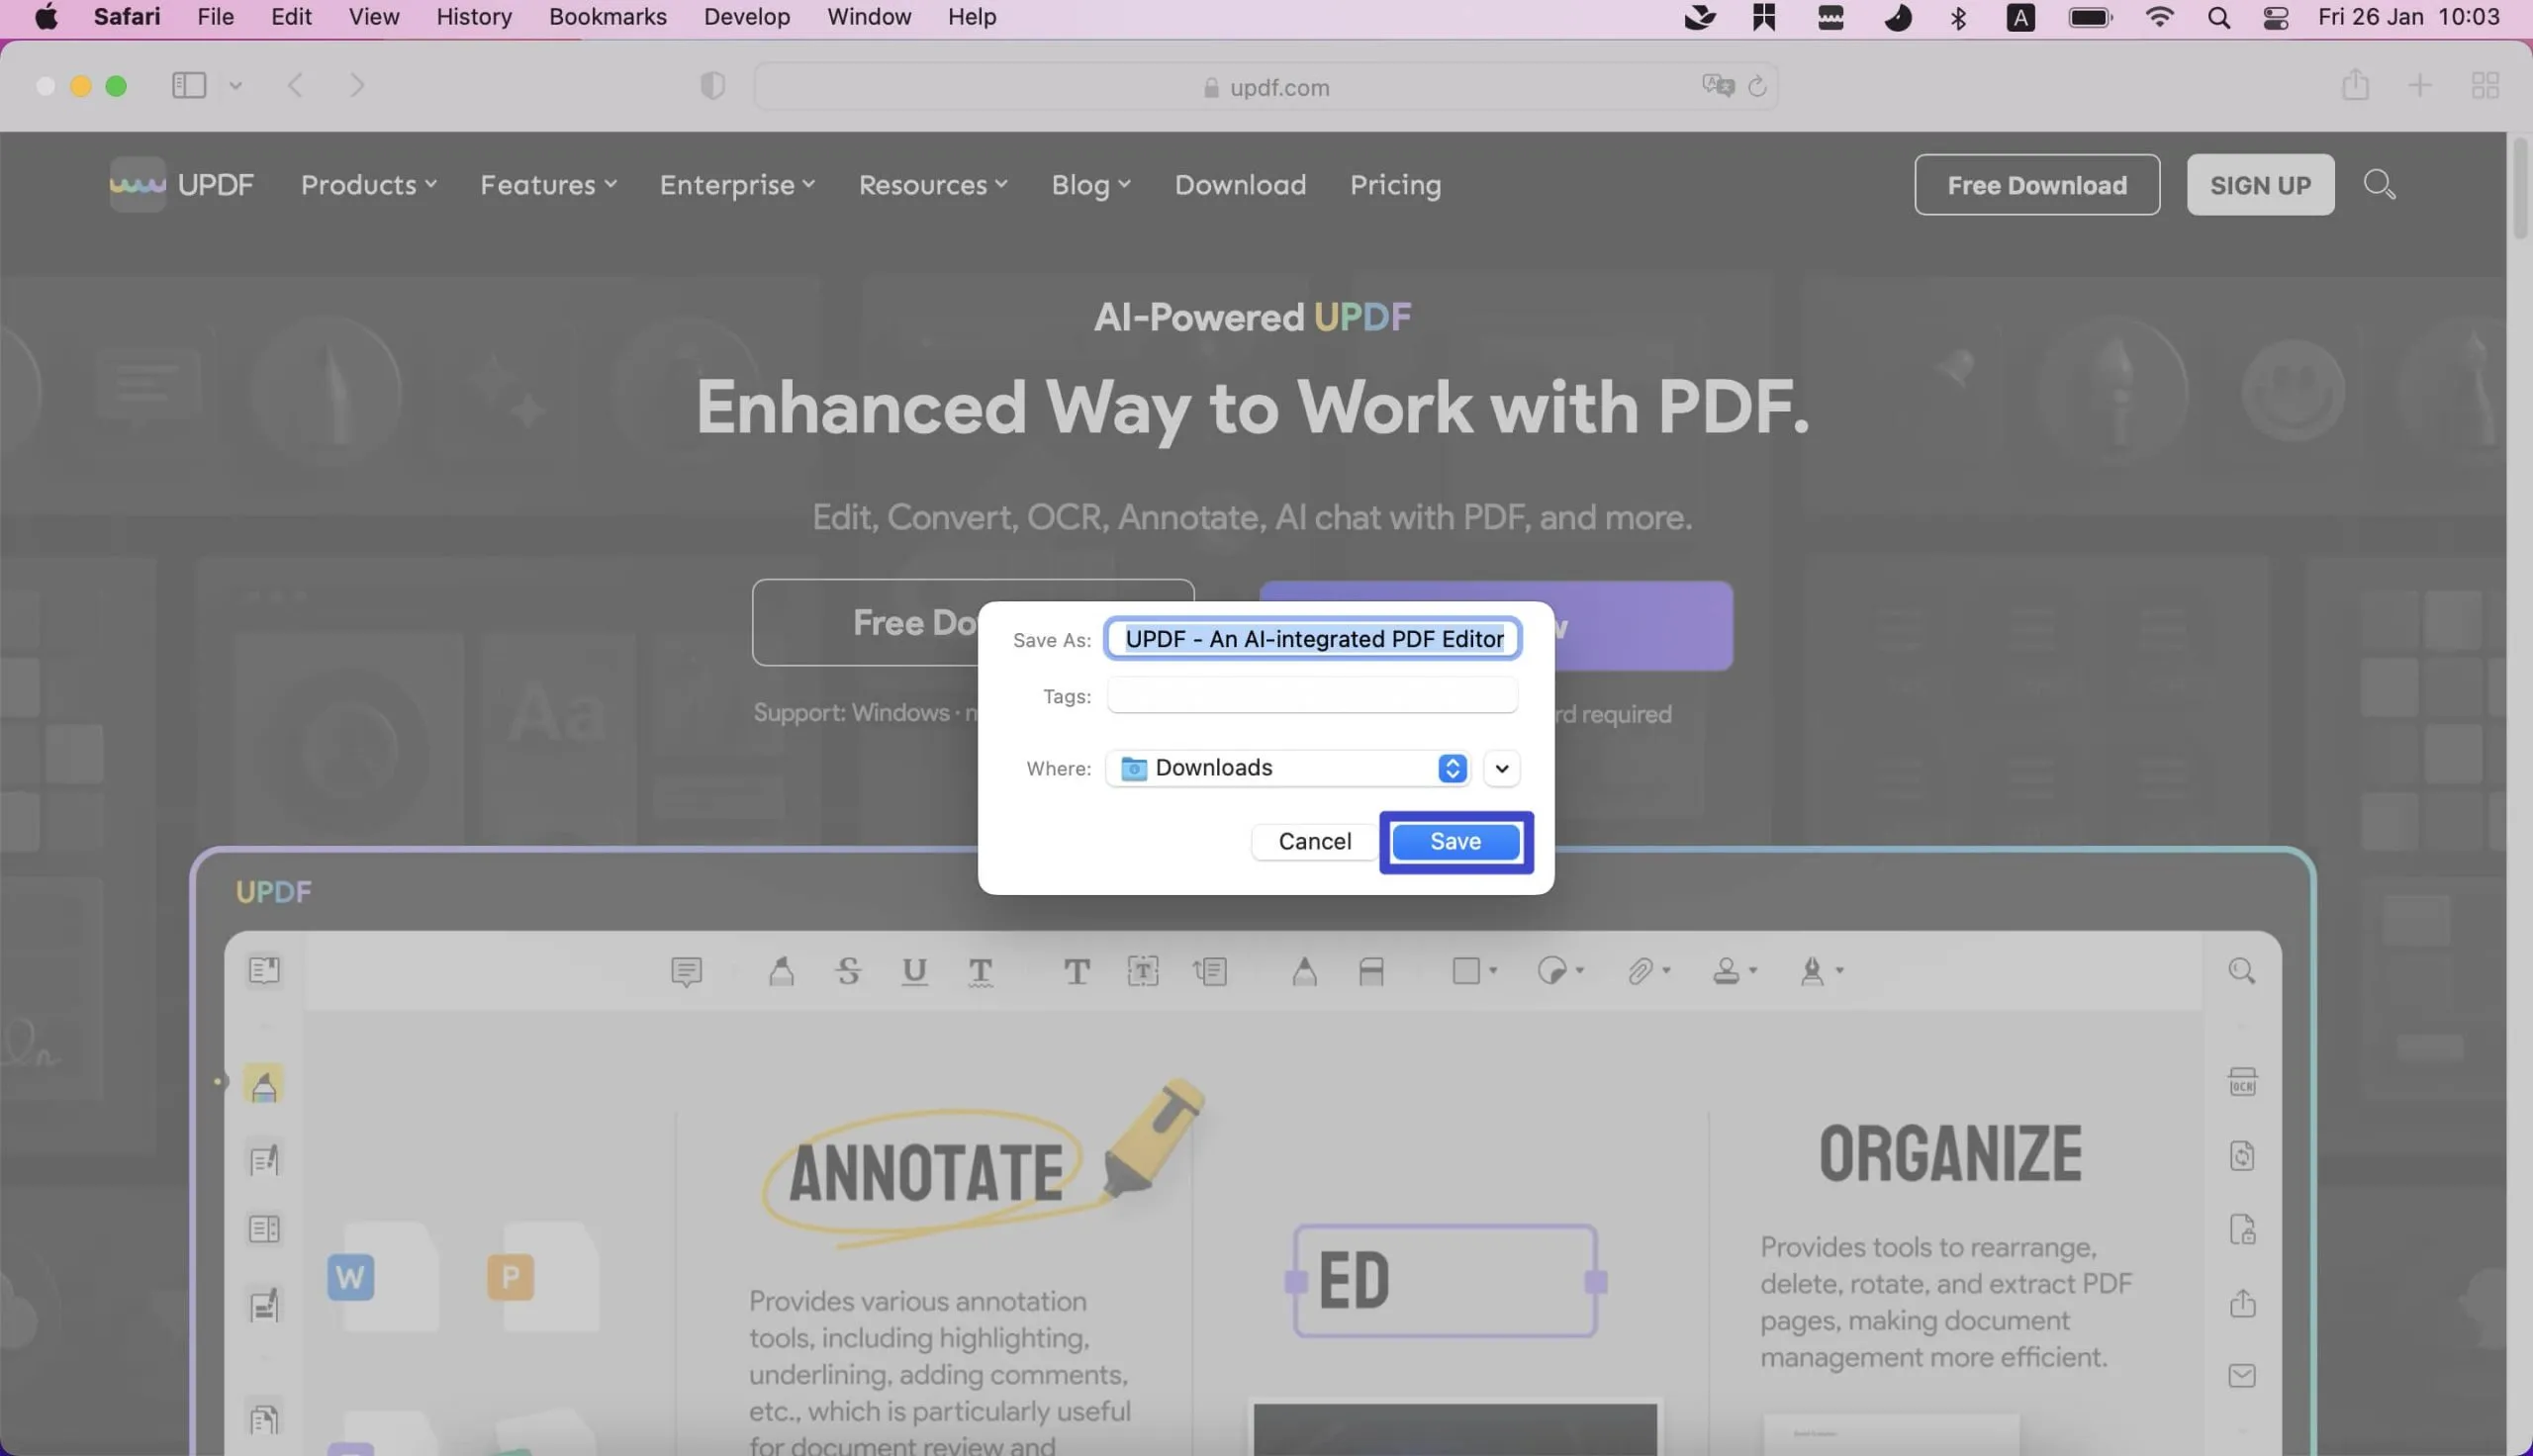Expand the Resources navigation menu
Image resolution: width=2533 pixels, height=1456 pixels.
pyautogui.click(x=932, y=183)
